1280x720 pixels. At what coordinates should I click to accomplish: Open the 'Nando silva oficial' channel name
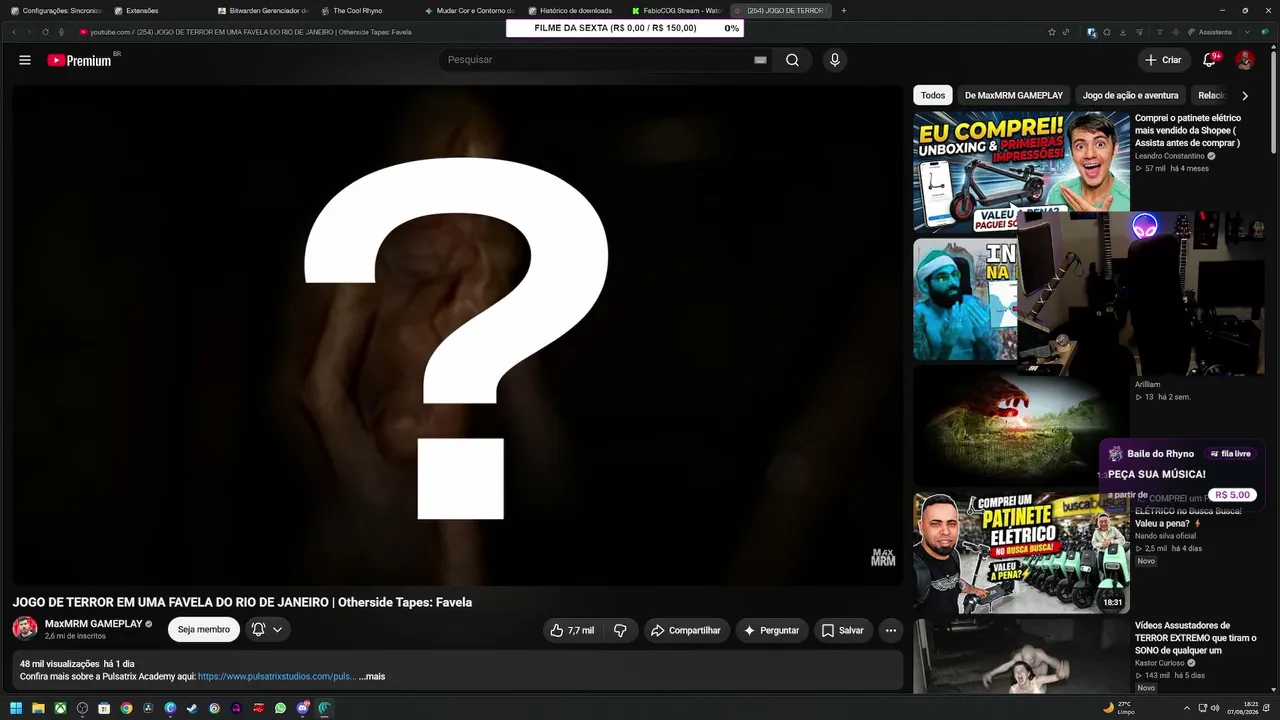tap(1165, 536)
